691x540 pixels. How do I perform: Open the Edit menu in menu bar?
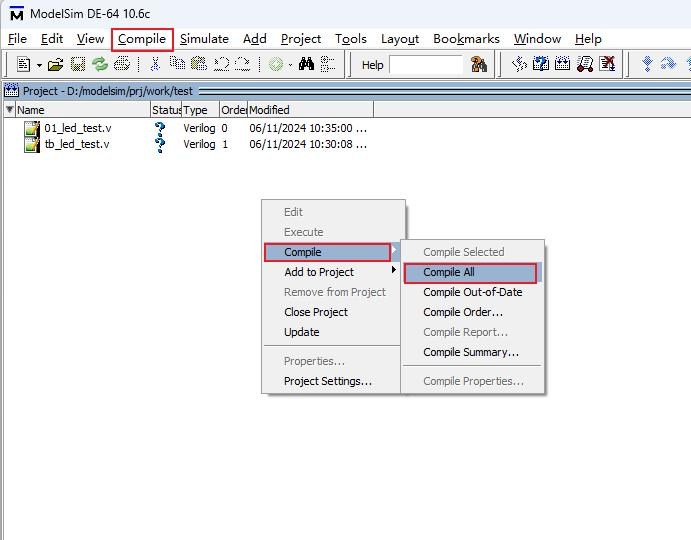[52, 39]
